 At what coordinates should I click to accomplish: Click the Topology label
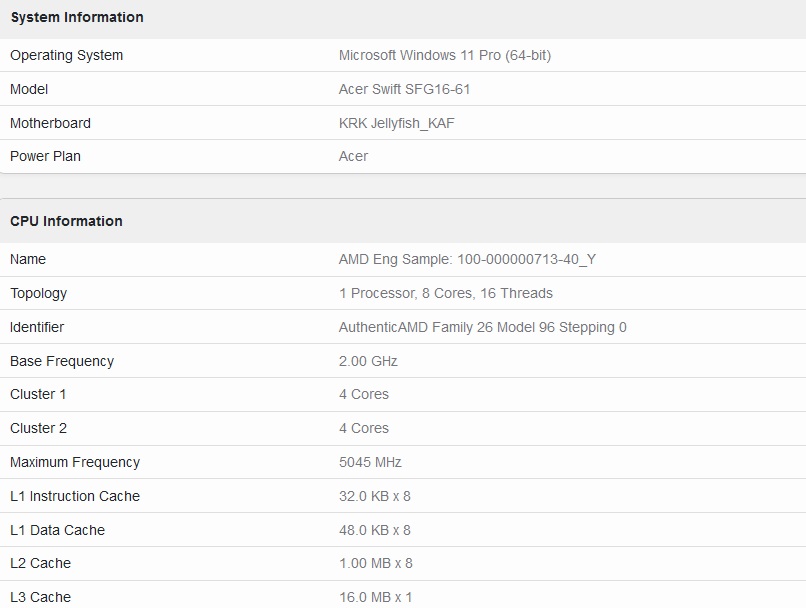click(x=39, y=293)
